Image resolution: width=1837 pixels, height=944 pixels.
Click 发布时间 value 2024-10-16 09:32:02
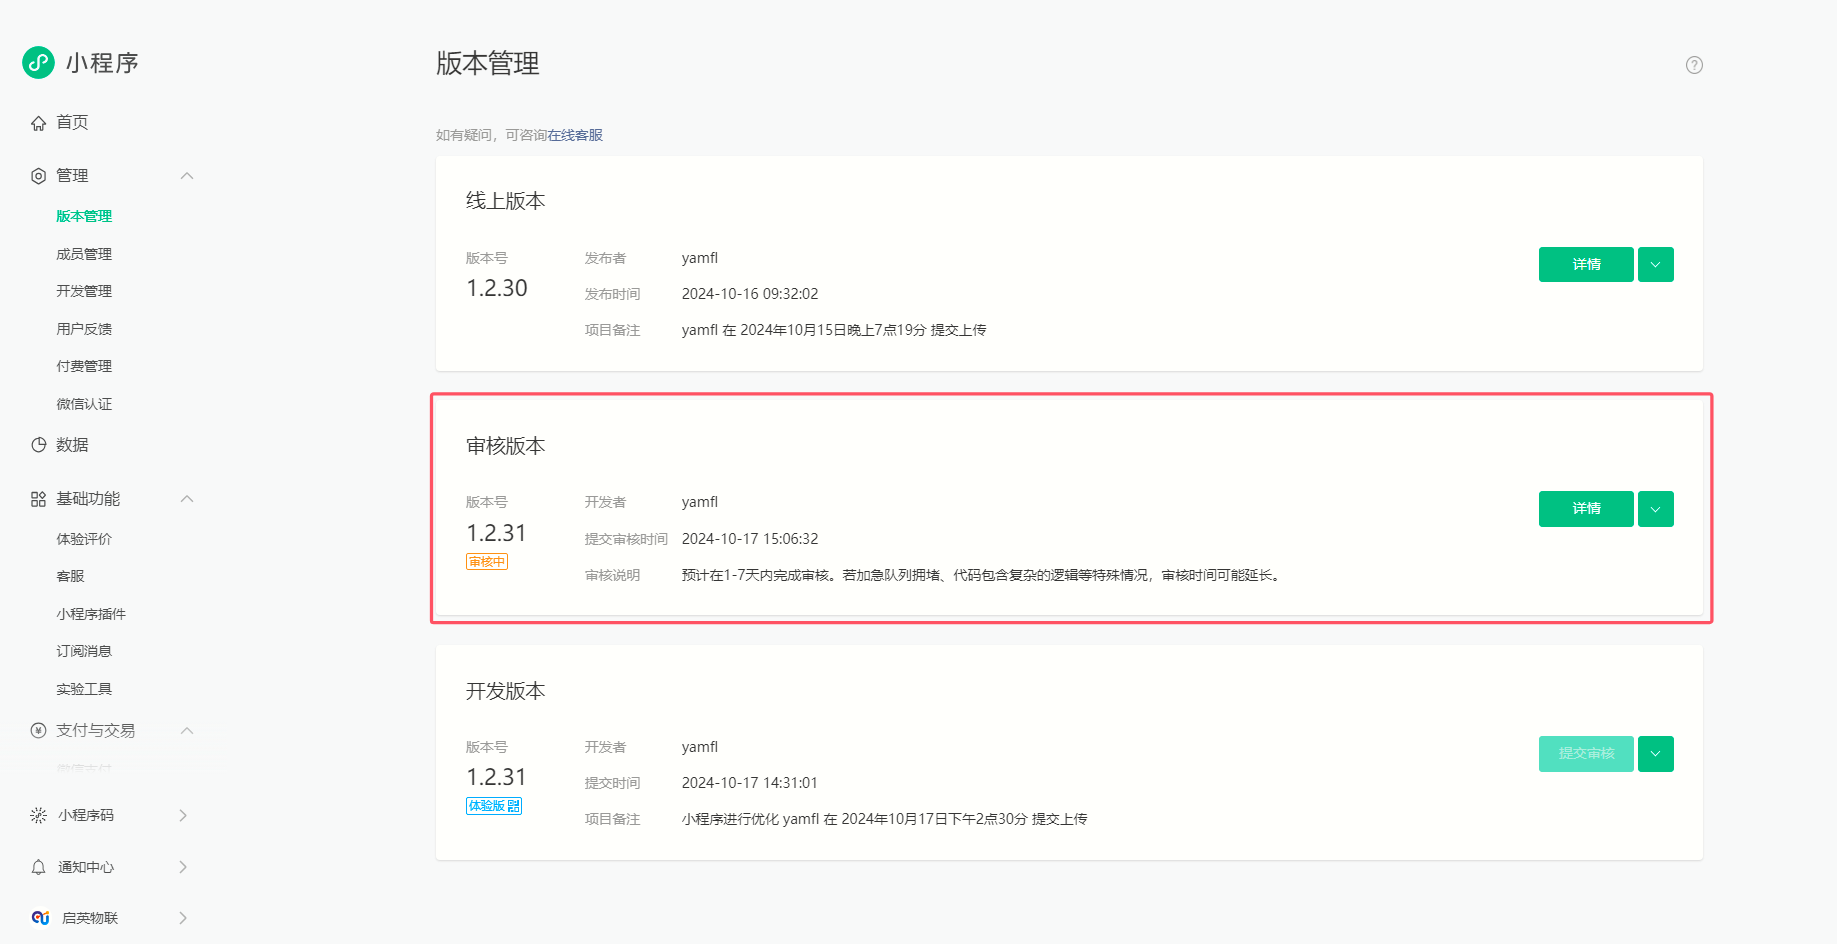(750, 294)
